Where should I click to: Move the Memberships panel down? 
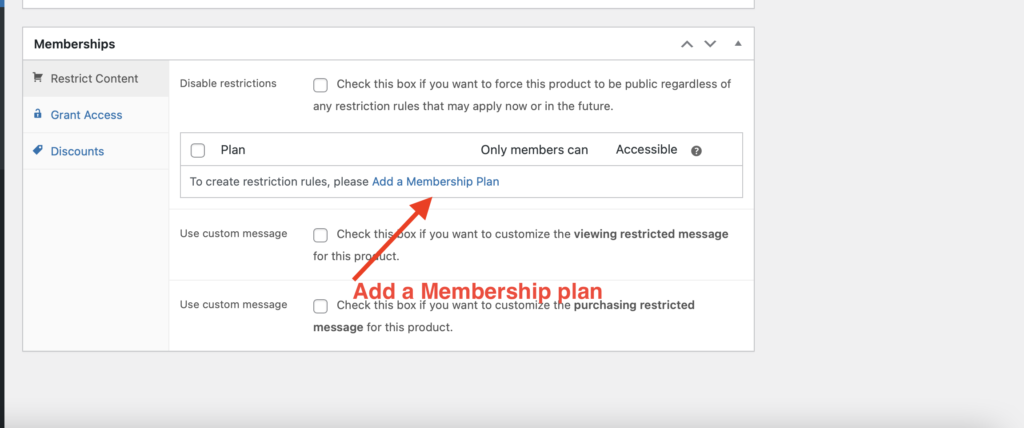(710, 44)
